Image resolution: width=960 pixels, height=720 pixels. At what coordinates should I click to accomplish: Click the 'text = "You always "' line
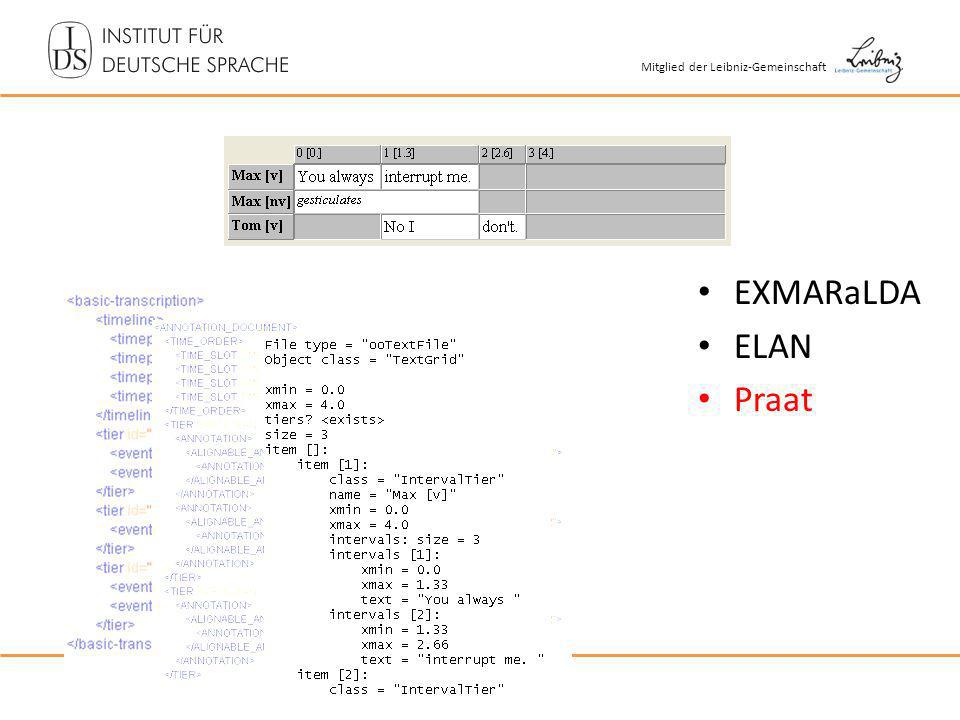pyautogui.click(x=441, y=599)
